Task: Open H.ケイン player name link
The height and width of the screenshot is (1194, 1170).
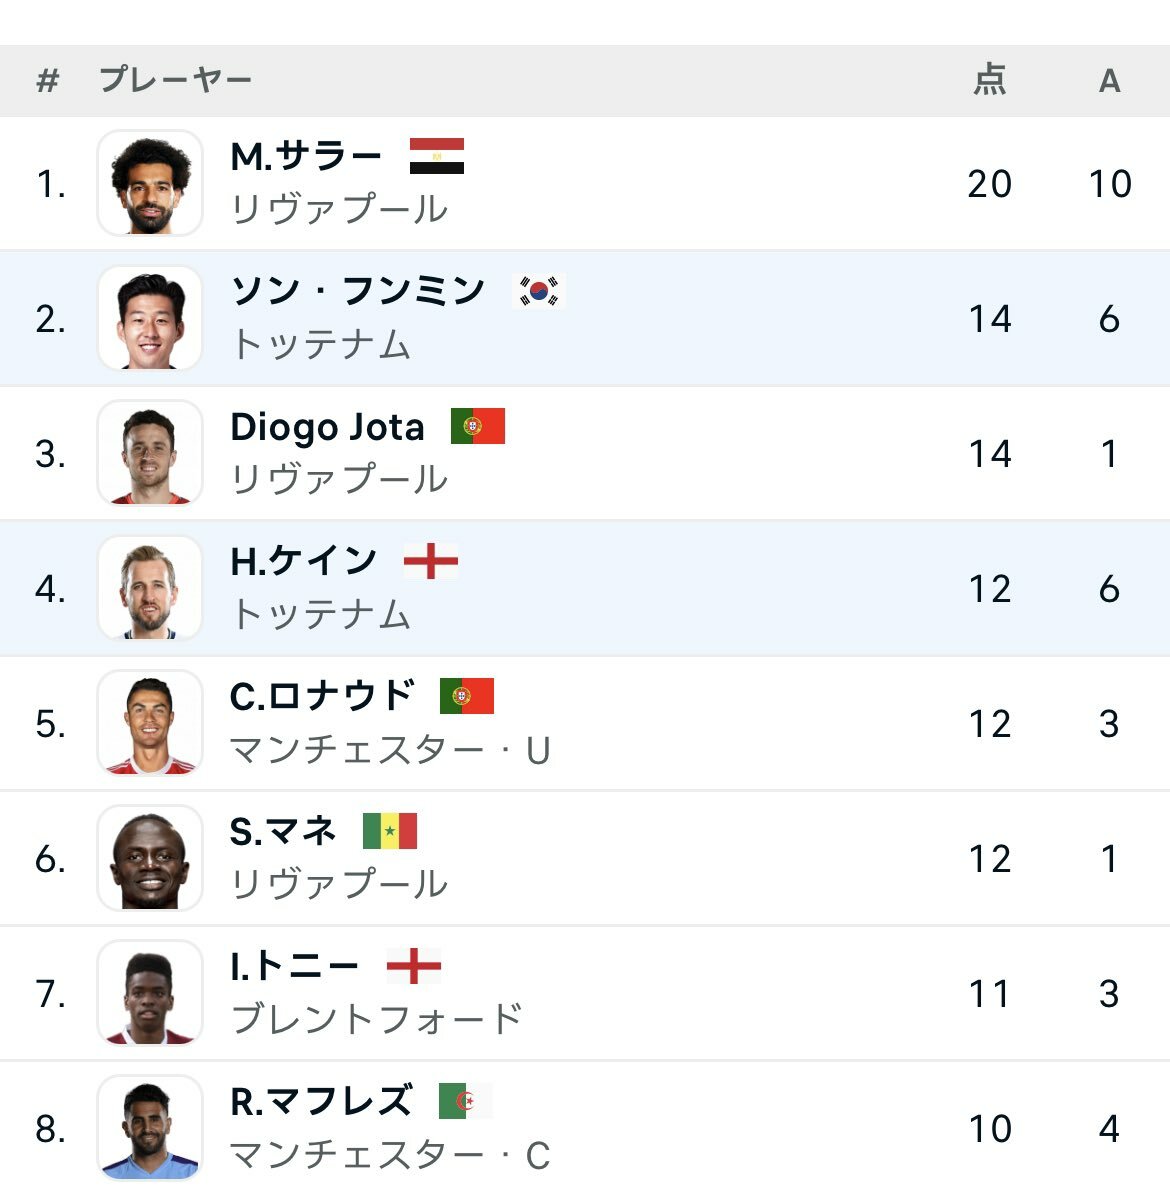Action: coord(303,562)
